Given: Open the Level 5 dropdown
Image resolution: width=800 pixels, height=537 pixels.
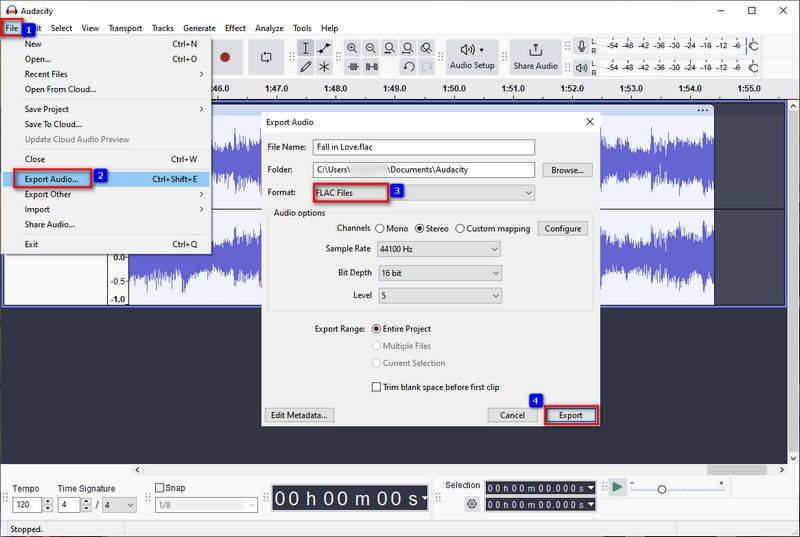Looking at the screenshot, I should [x=440, y=295].
